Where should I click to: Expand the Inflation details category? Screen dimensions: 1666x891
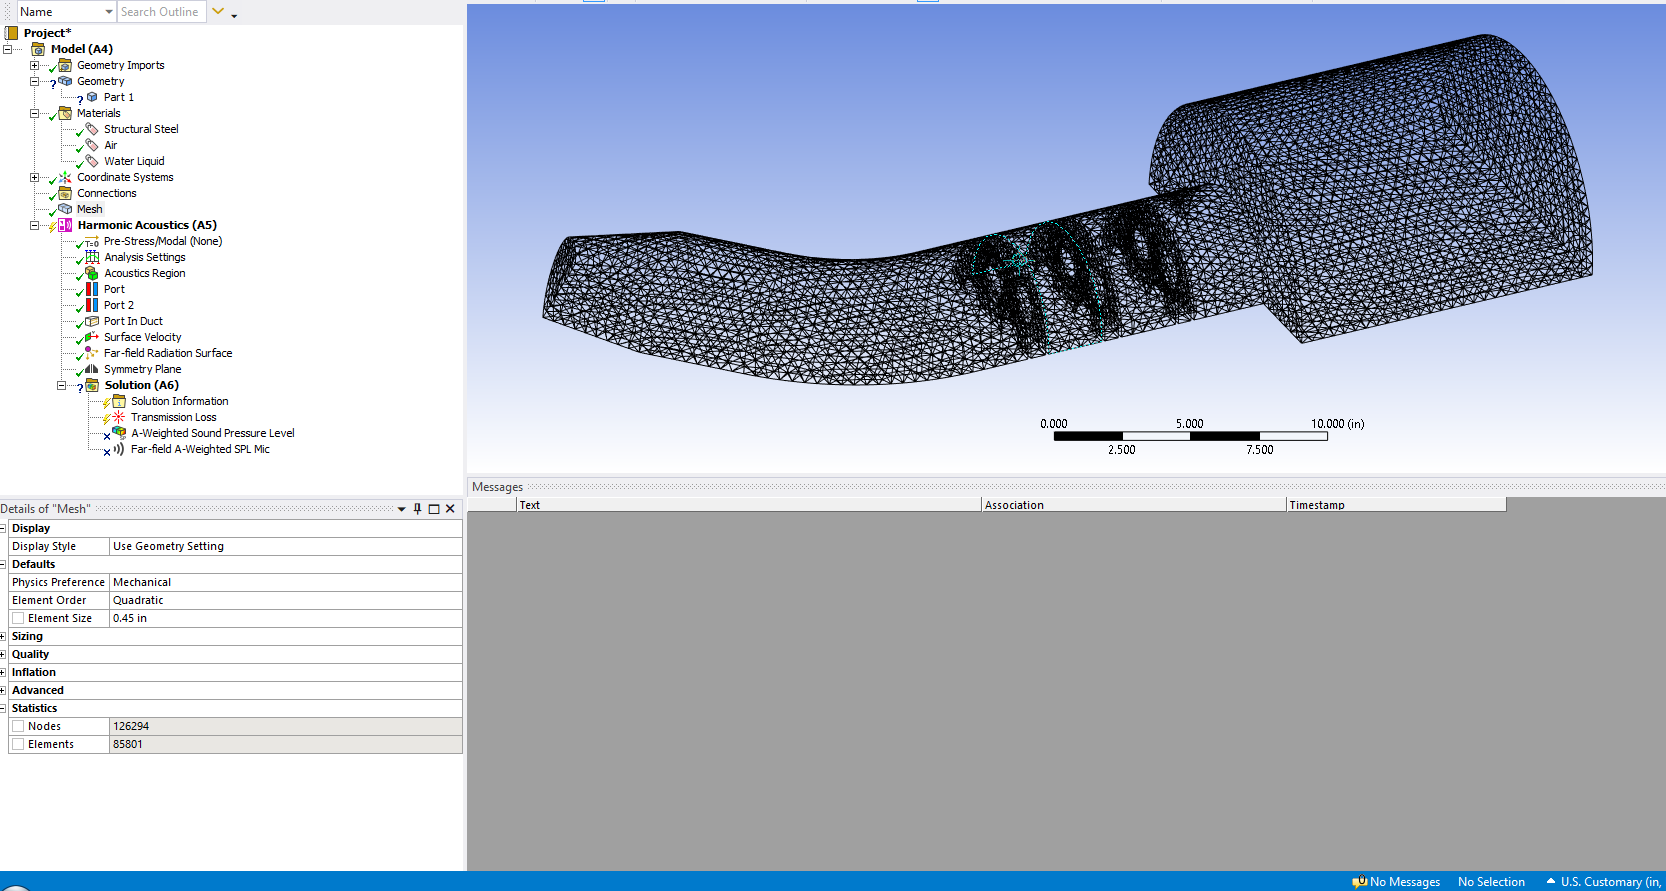(x=3, y=672)
